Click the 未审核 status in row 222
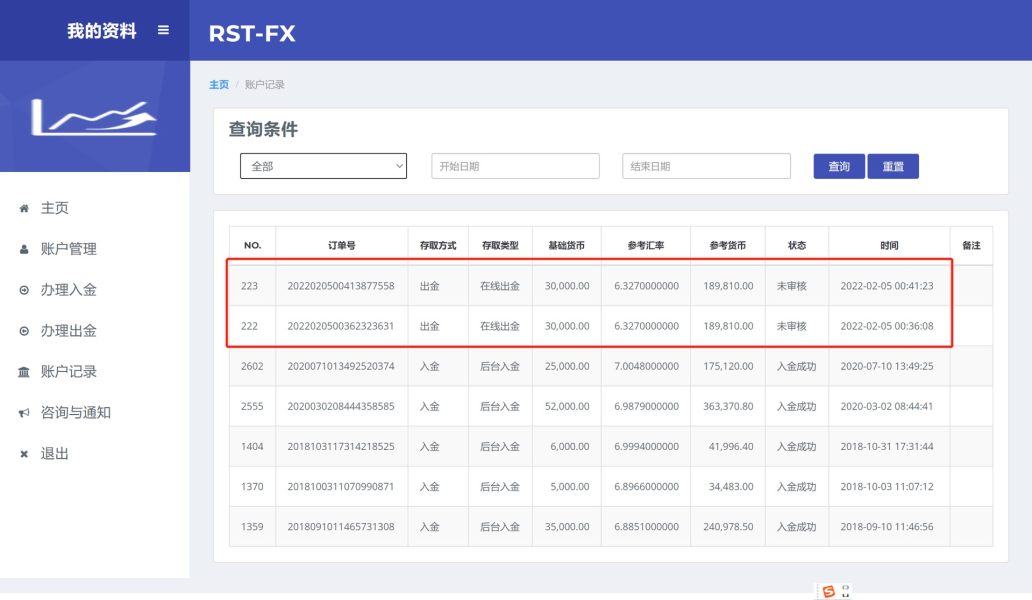Viewport: 1032px width, 600px height. 792,326
